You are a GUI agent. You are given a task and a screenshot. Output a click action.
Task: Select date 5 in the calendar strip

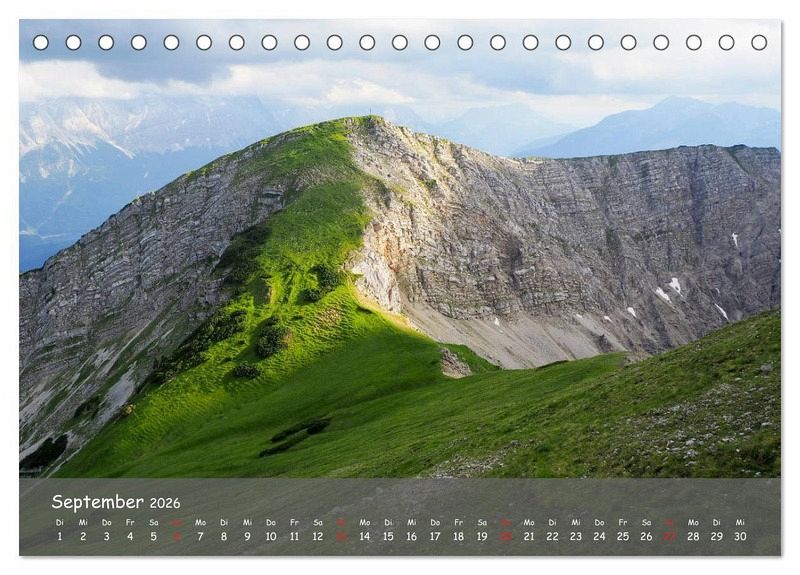(x=153, y=536)
